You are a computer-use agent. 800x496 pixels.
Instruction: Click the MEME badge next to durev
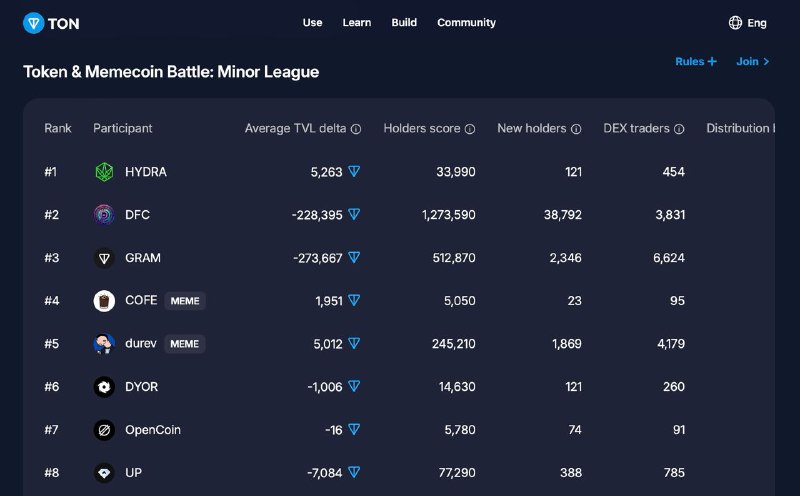tap(184, 344)
